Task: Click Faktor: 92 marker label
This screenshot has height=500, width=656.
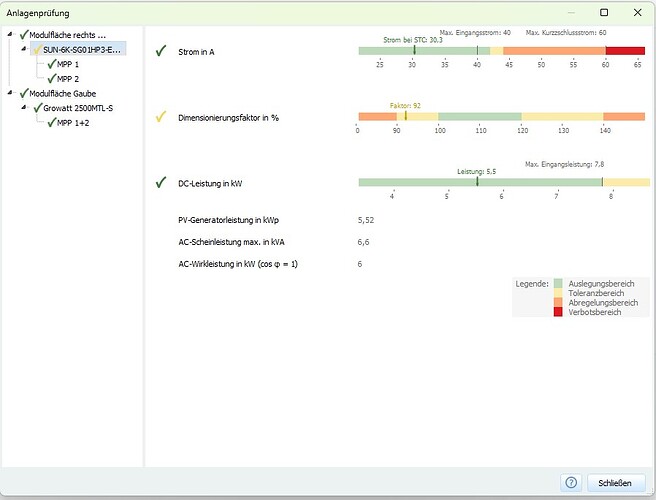Action: 405,106
